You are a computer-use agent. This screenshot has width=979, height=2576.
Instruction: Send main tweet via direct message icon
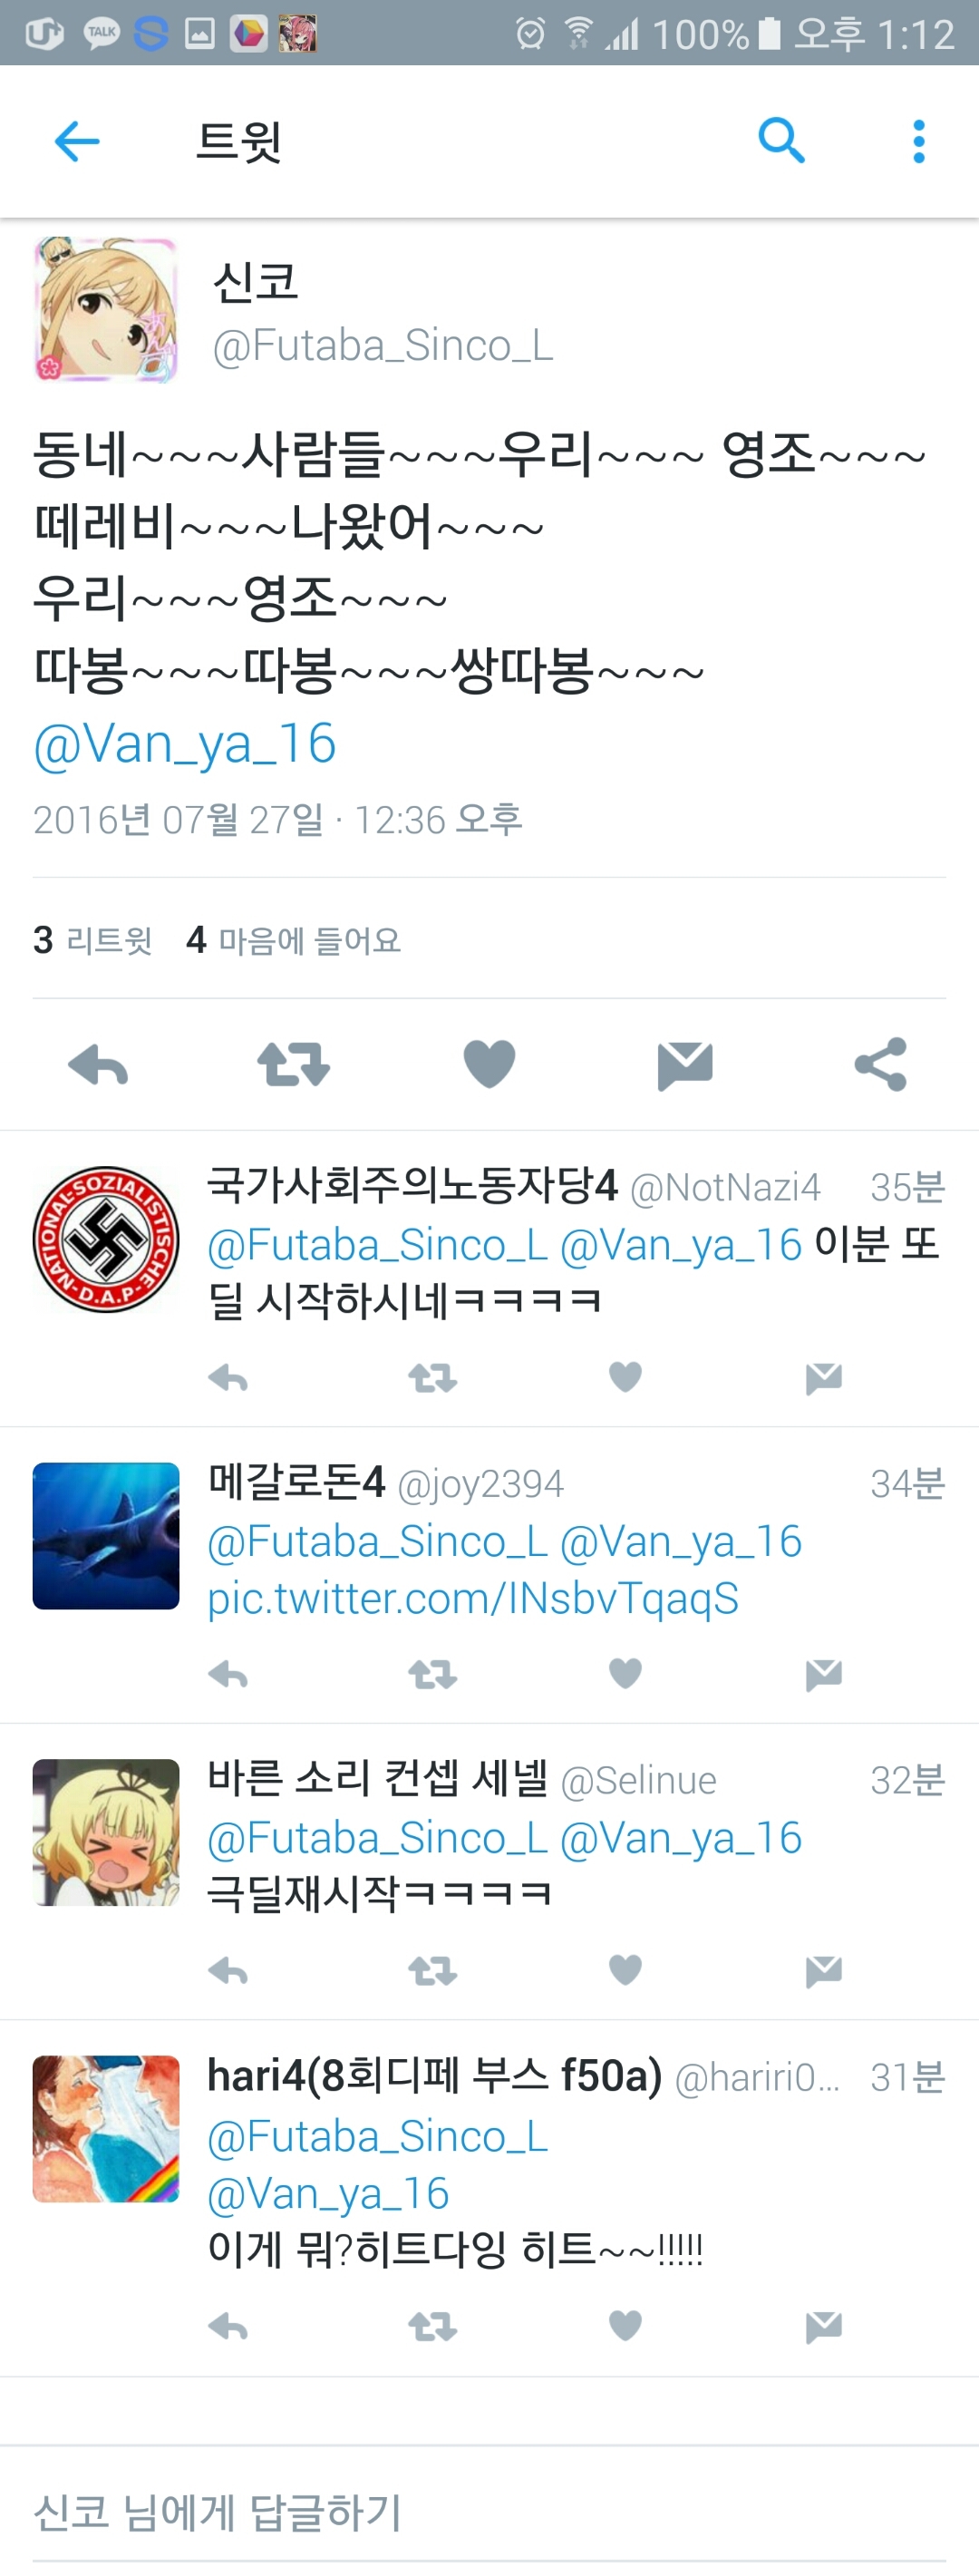685,1065
